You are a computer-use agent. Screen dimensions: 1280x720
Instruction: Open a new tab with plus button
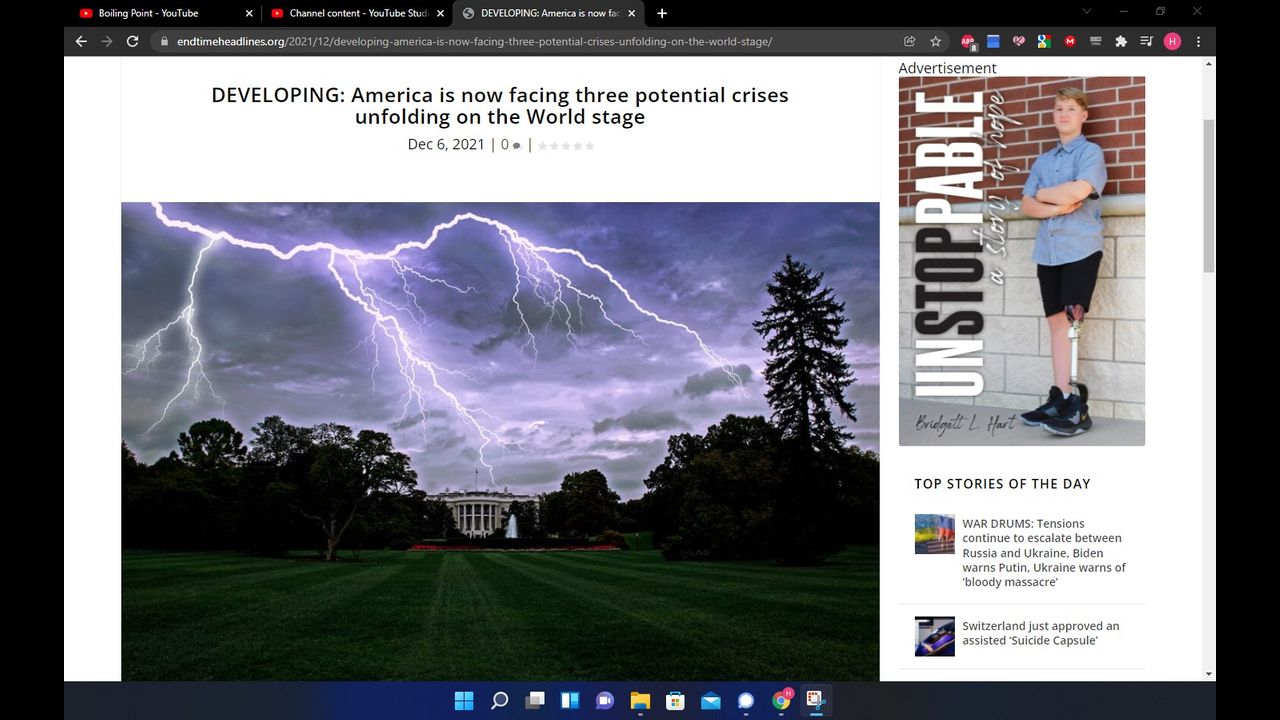(x=662, y=13)
